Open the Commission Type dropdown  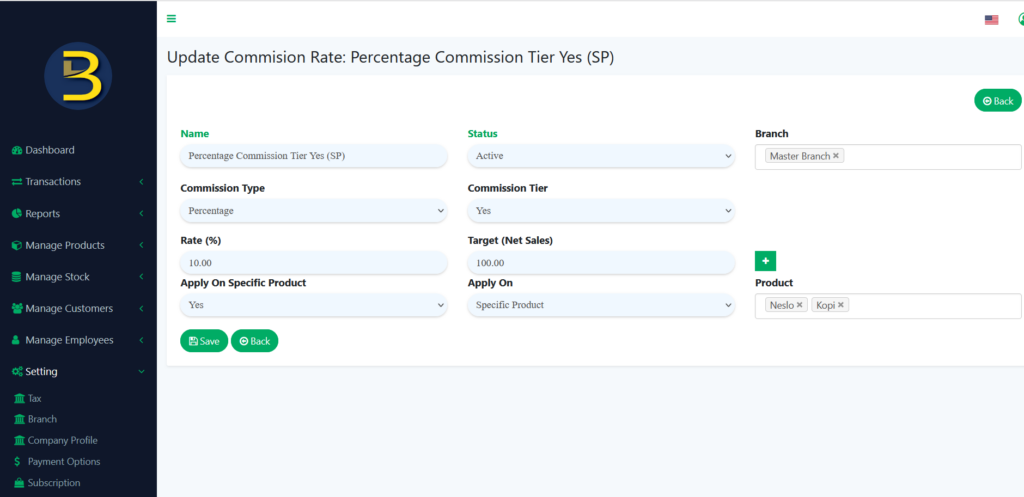313,211
